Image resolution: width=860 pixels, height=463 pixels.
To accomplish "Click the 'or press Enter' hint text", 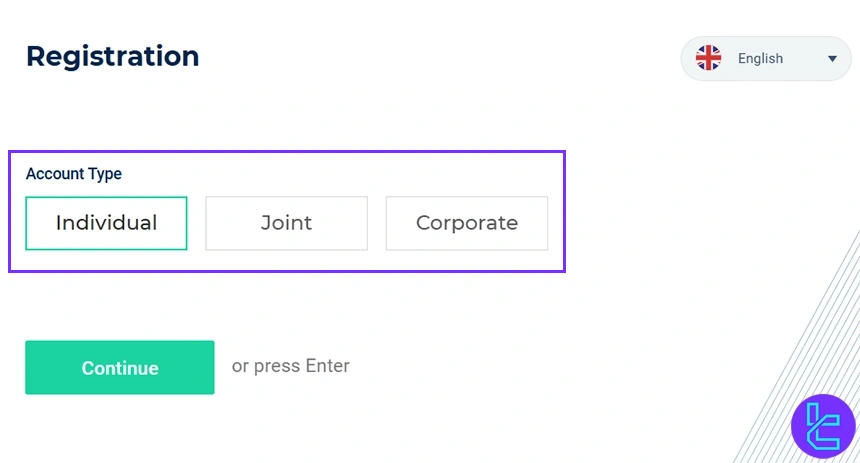I will (291, 366).
